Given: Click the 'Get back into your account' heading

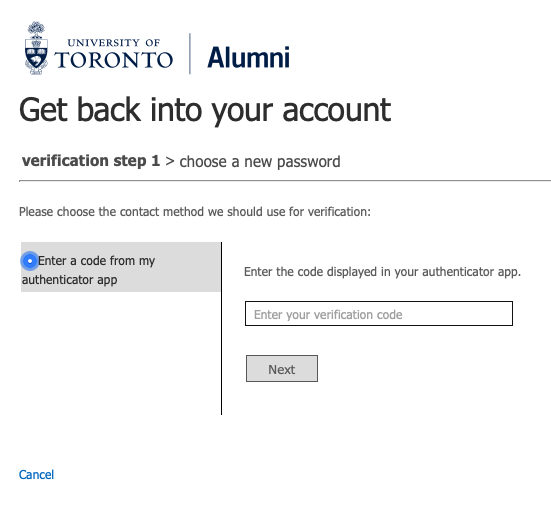Looking at the screenshot, I should [205, 110].
